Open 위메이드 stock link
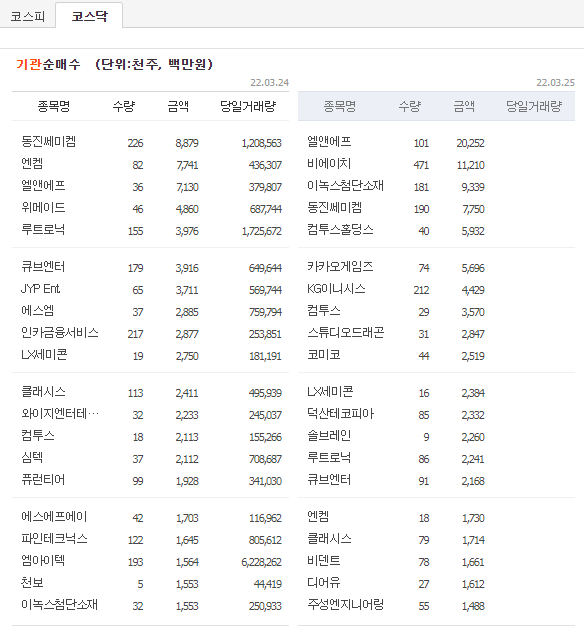584x633 pixels. point(43,208)
